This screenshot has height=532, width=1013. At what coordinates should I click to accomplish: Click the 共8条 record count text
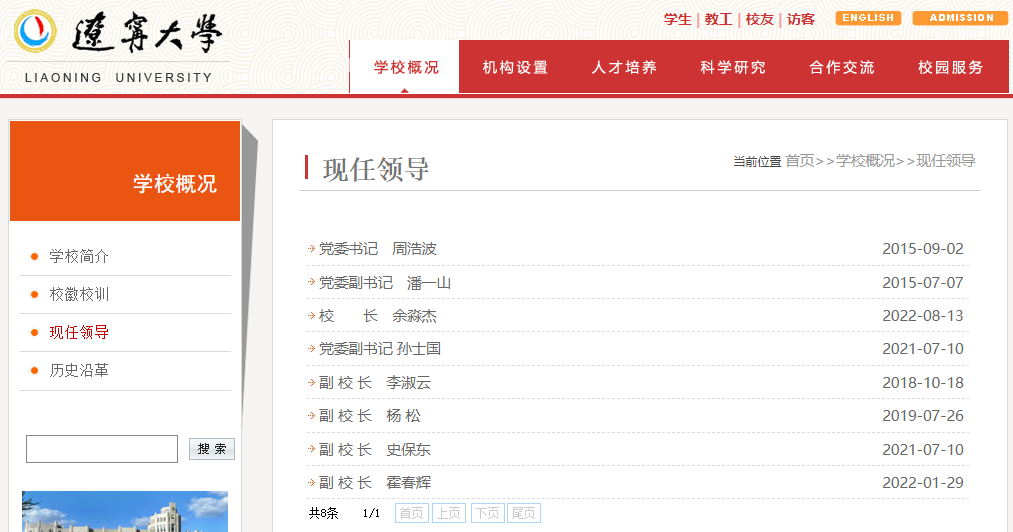pyautogui.click(x=323, y=513)
